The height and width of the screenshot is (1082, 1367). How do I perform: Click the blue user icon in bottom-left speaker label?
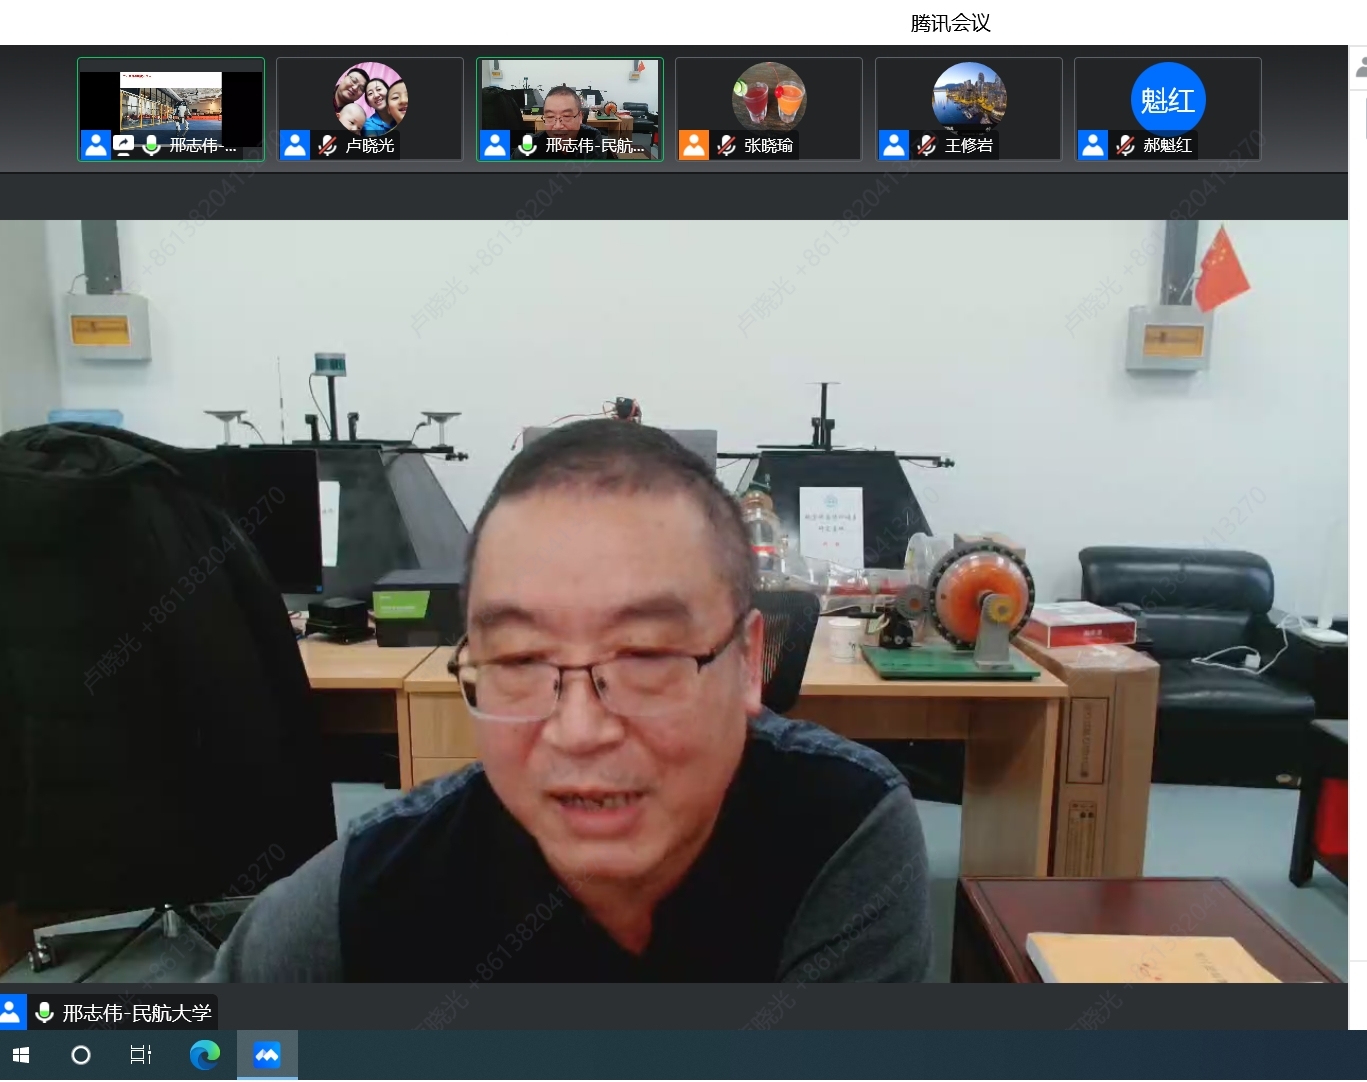(11, 1012)
